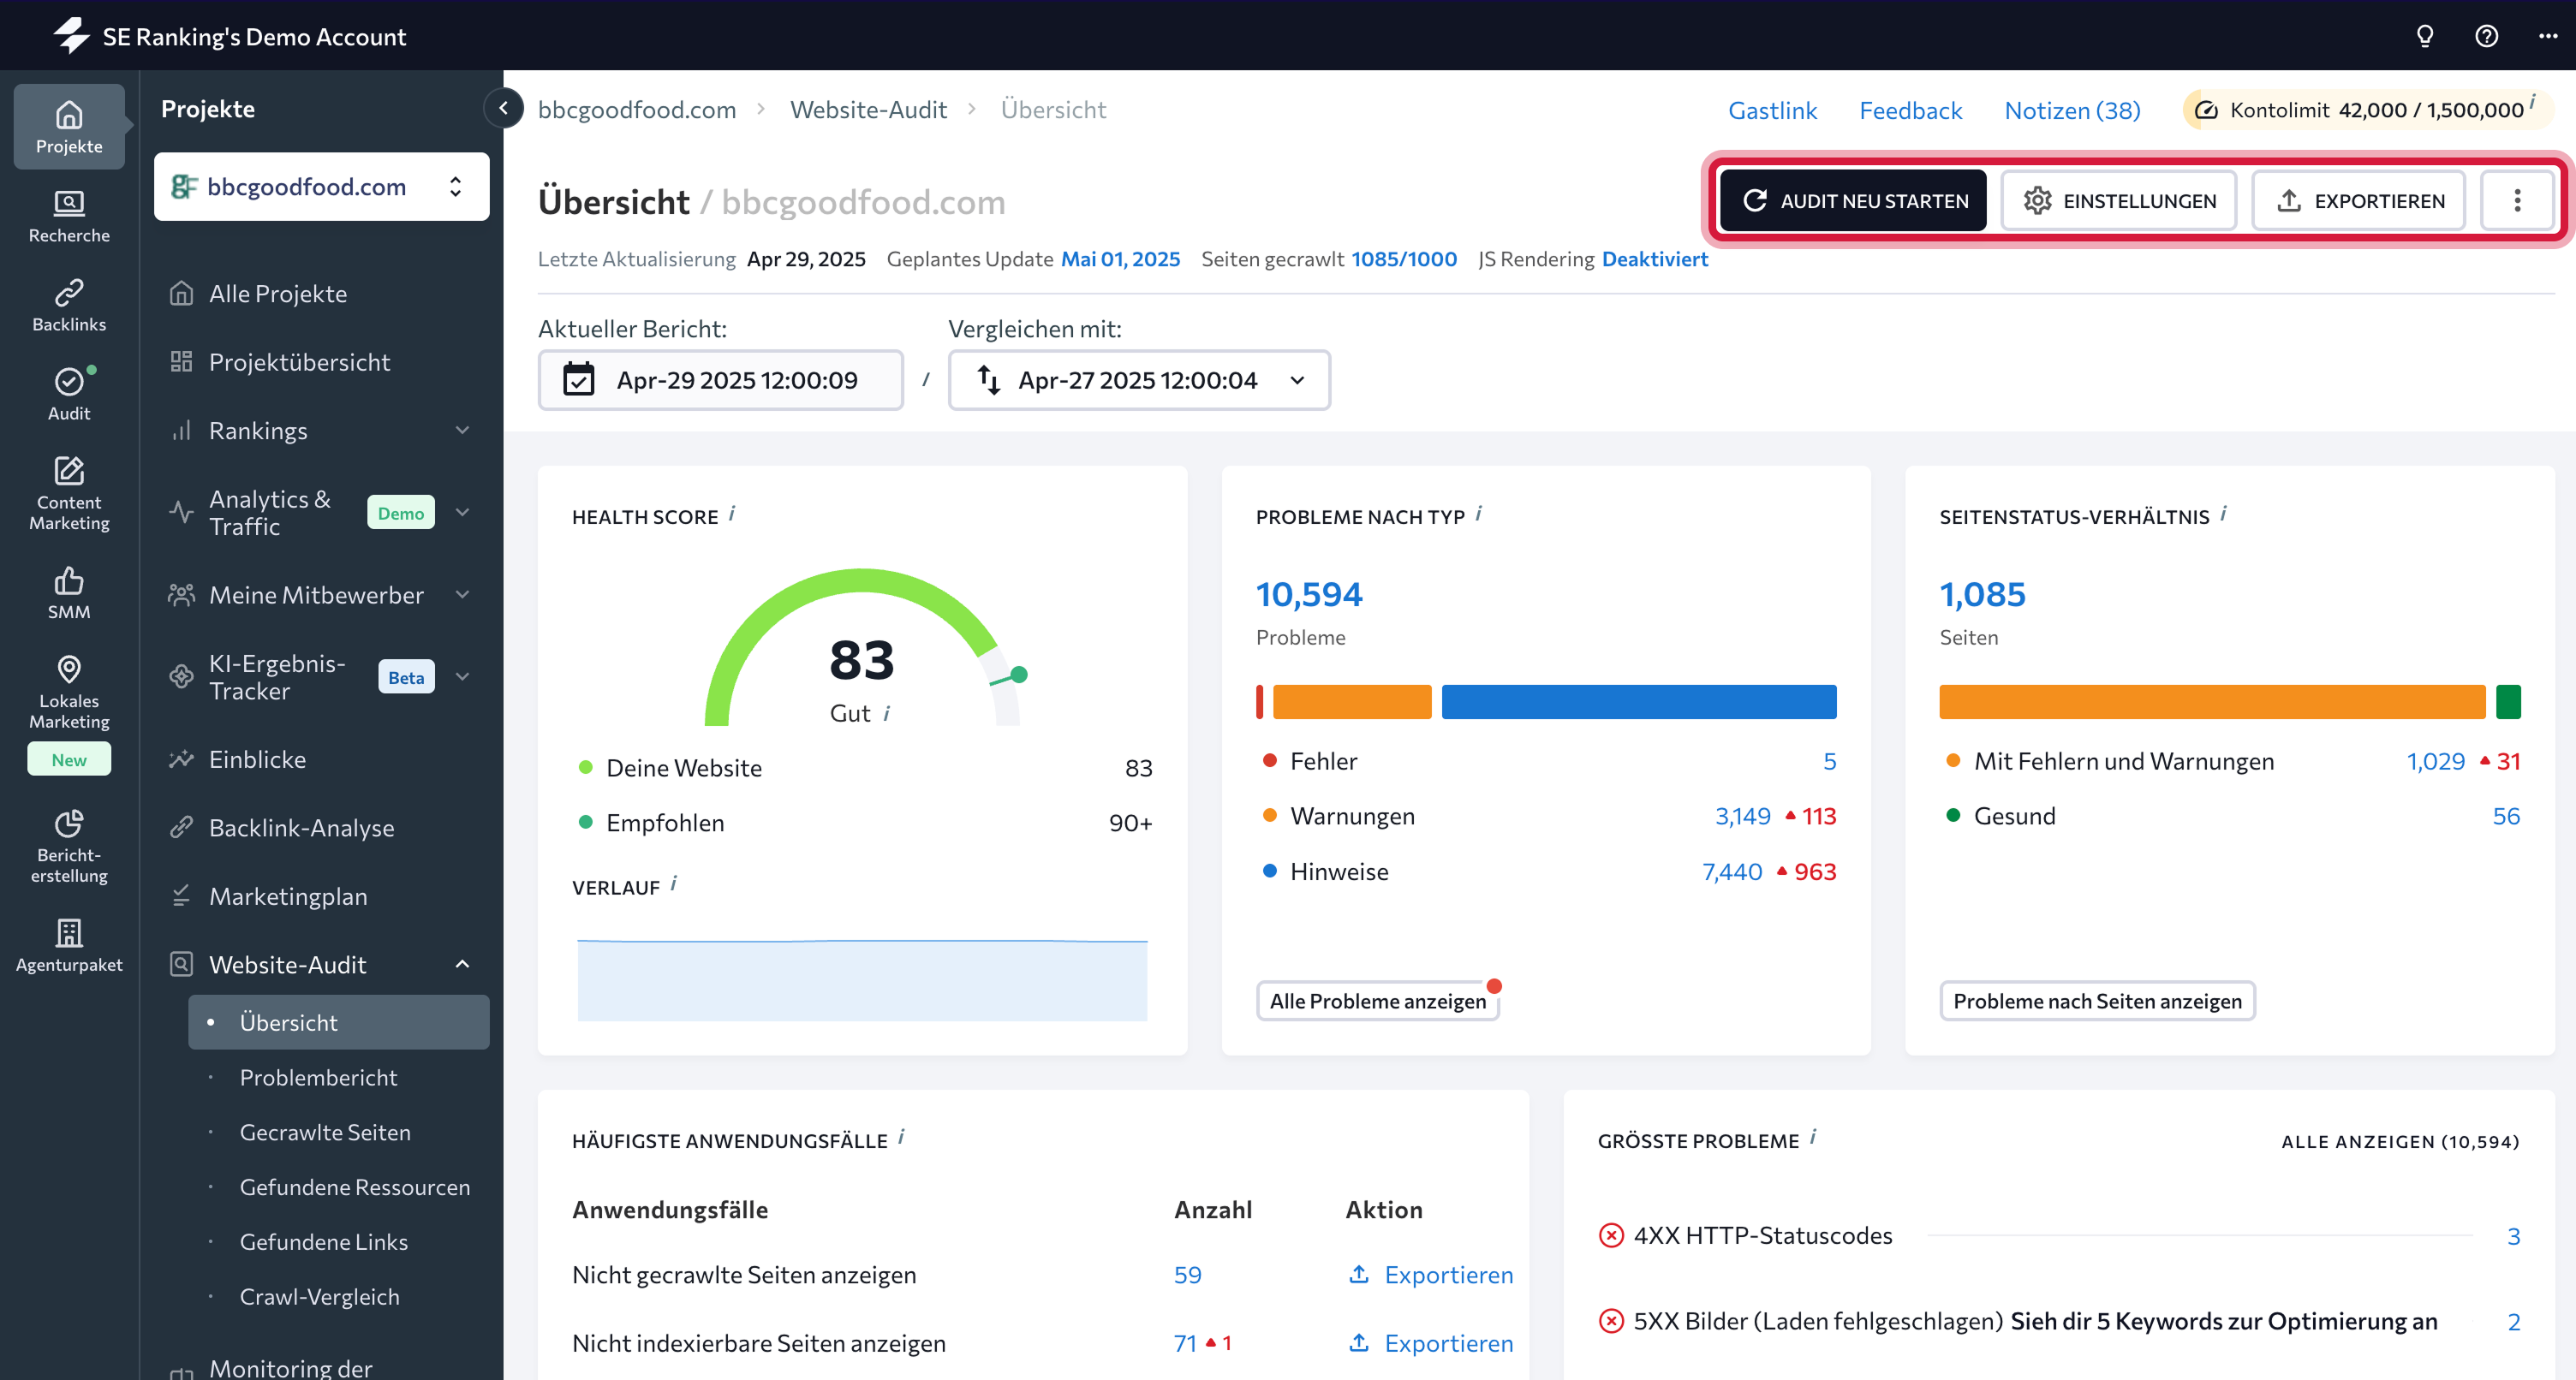Image resolution: width=2576 pixels, height=1380 pixels.
Task: Open Einblicke in sidebar
Action: click(257, 760)
